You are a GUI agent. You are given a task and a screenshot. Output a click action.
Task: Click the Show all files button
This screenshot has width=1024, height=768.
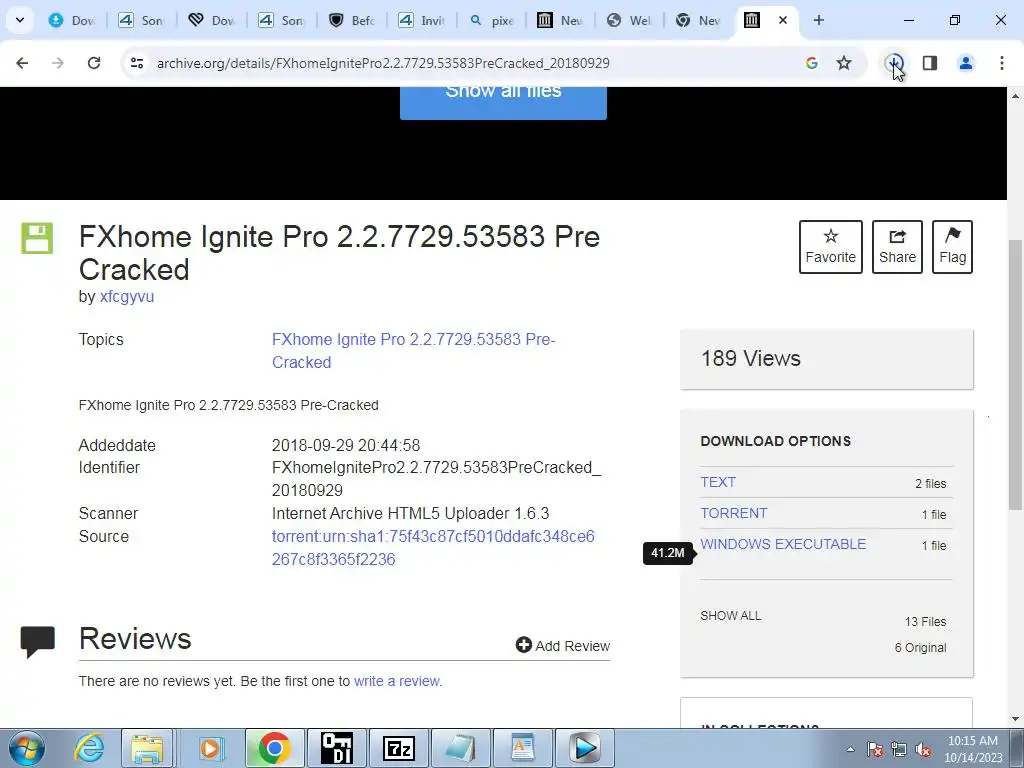pyautogui.click(x=503, y=103)
